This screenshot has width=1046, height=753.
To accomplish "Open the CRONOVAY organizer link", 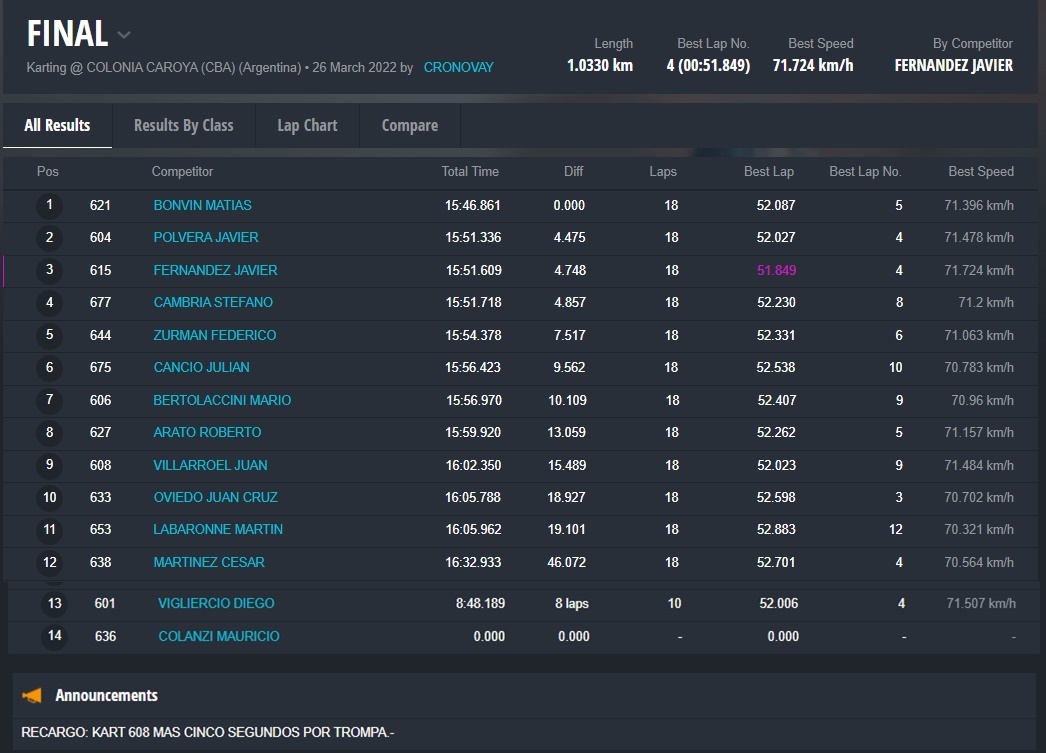I will point(458,67).
